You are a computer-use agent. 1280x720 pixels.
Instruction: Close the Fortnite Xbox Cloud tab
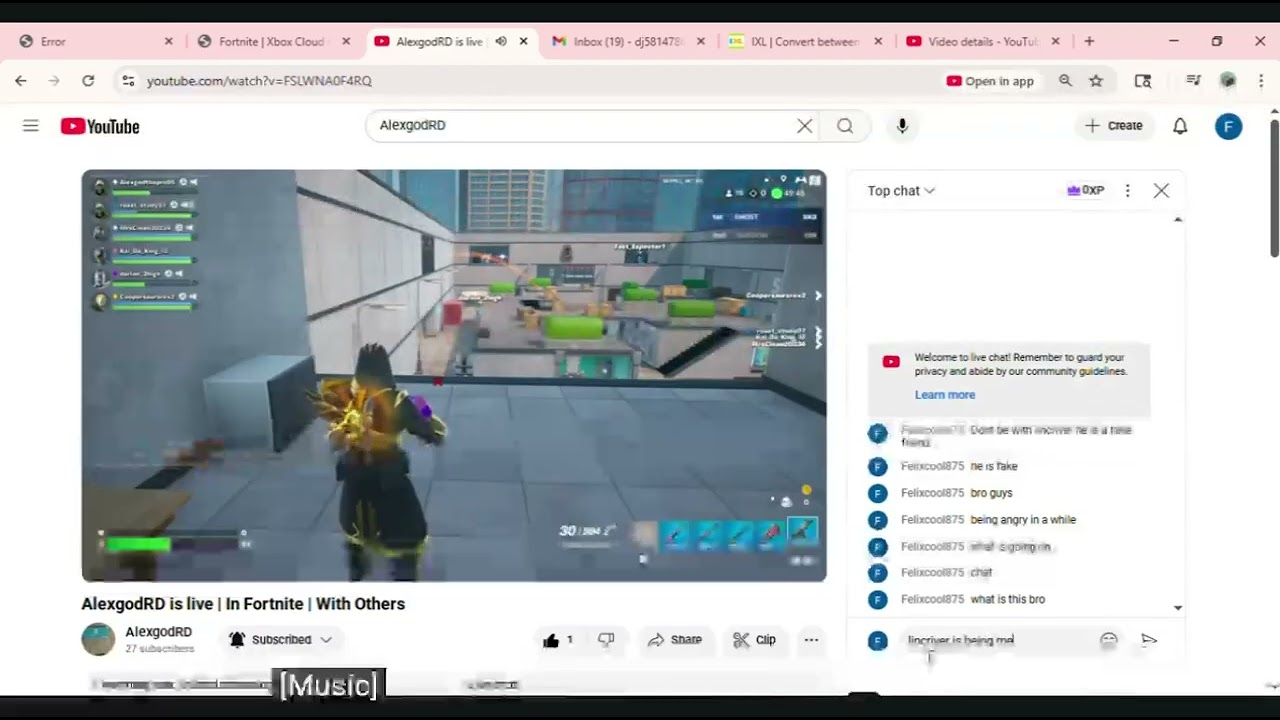point(346,42)
